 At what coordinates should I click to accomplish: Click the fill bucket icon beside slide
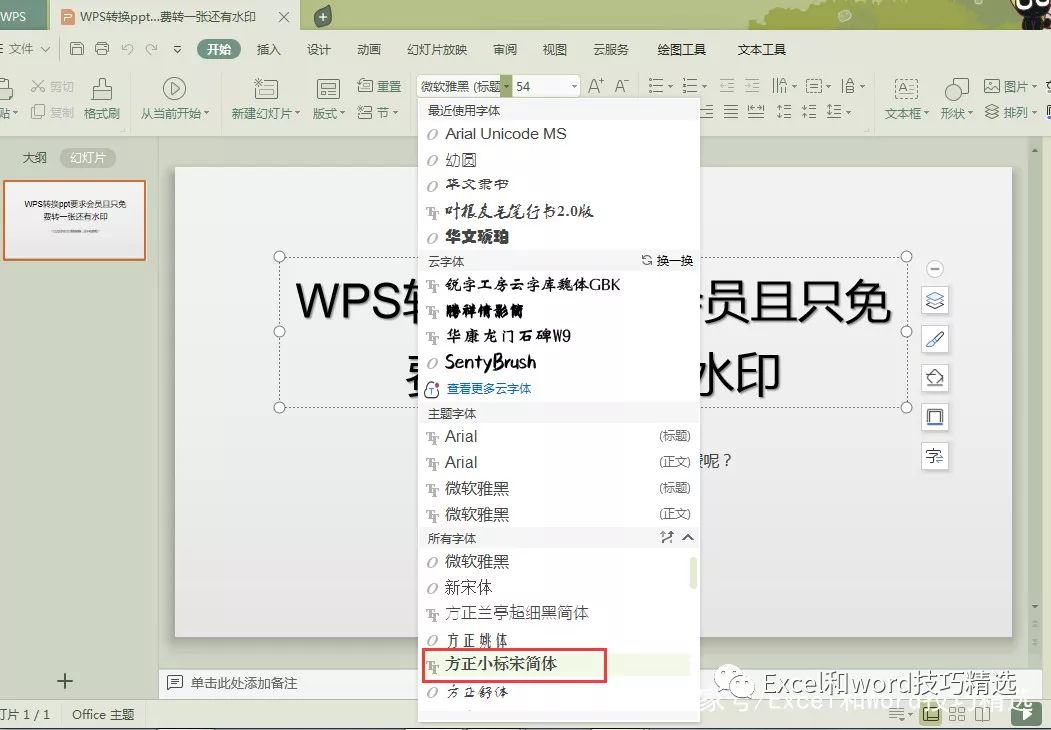(x=935, y=378)
